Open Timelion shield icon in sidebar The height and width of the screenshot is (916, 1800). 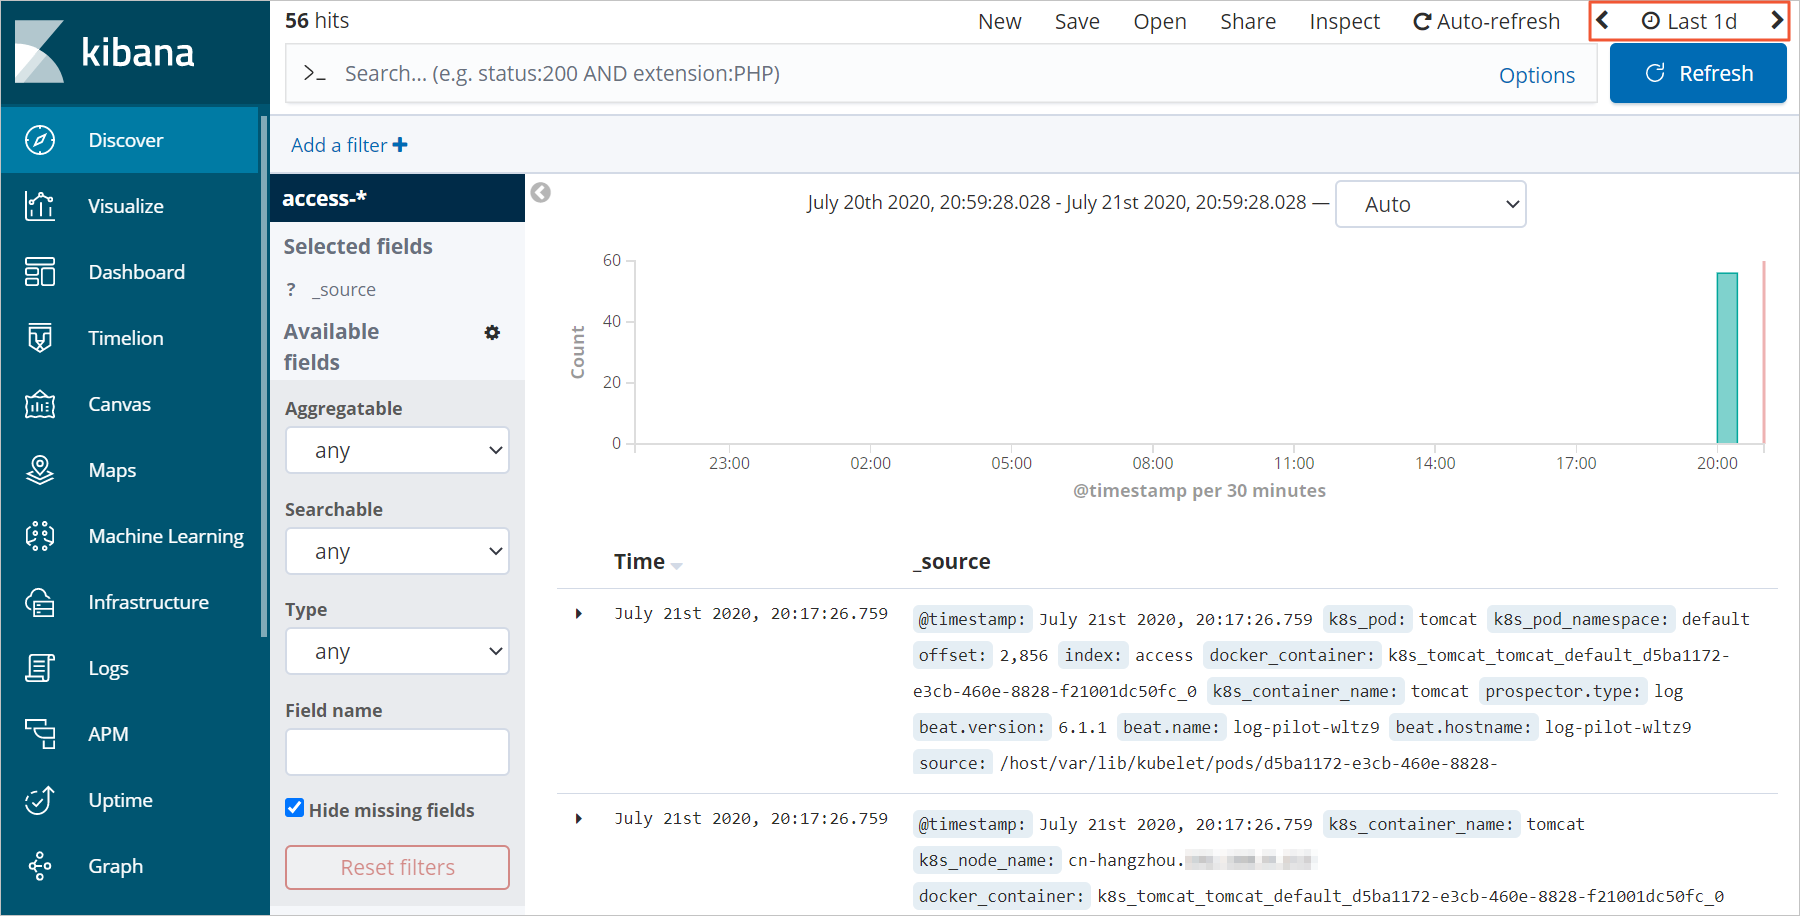point(40,338)
